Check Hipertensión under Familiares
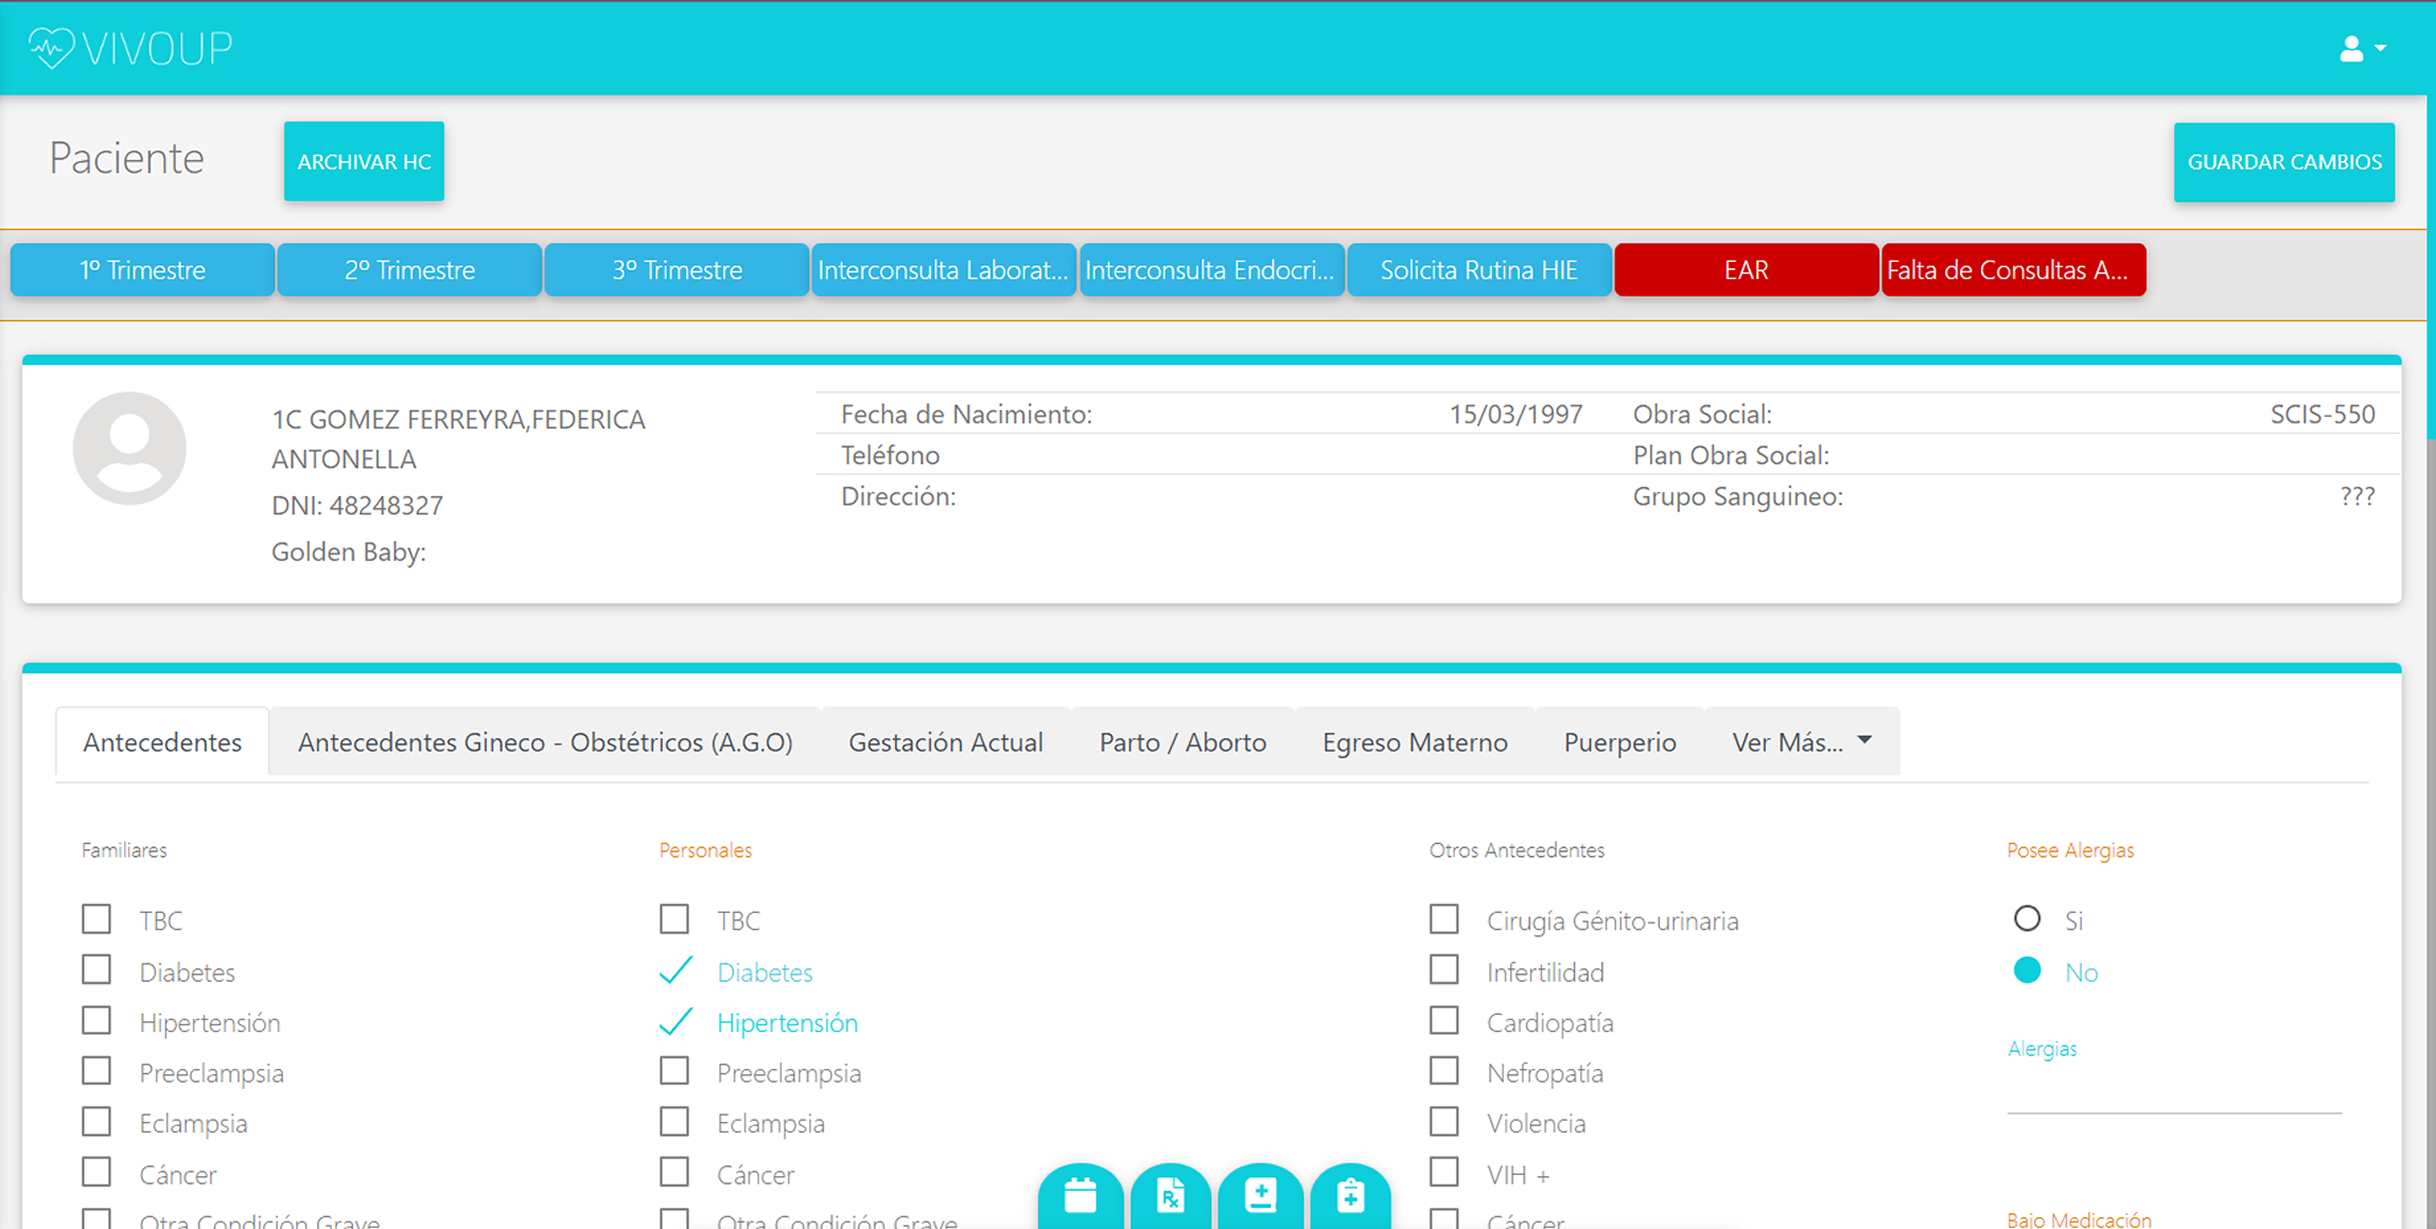 point(97,1021)
